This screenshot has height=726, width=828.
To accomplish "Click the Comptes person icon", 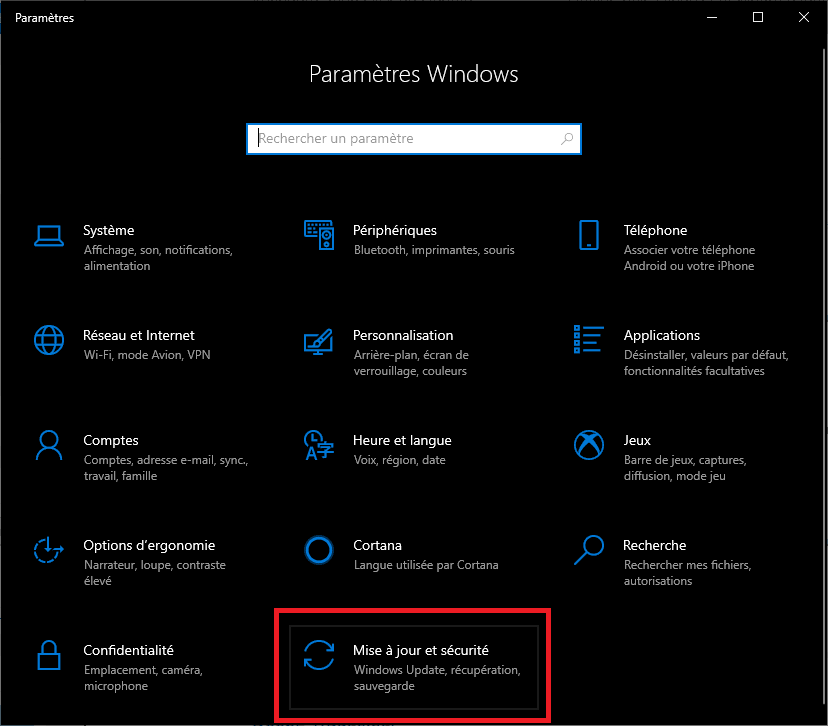I will point(48,446).
